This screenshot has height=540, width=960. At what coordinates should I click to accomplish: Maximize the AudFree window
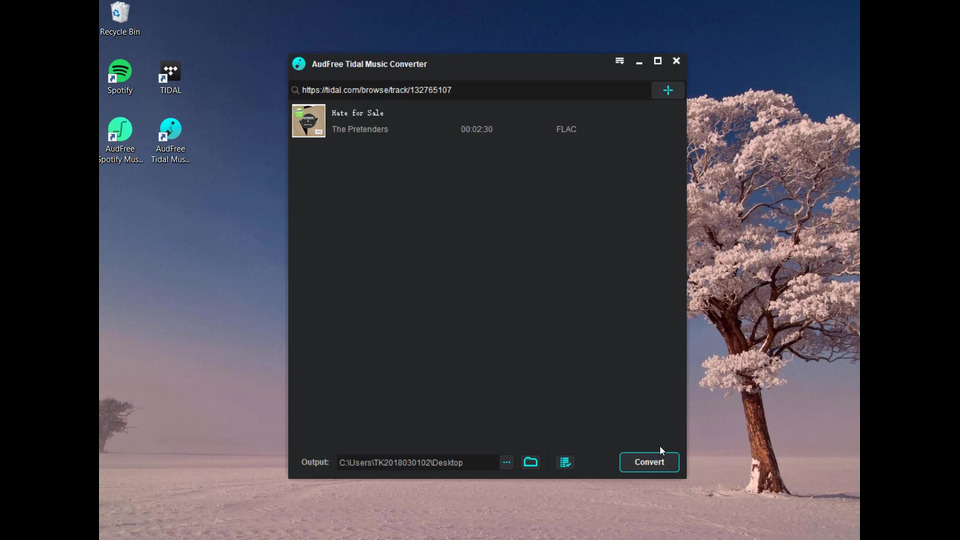658,61
